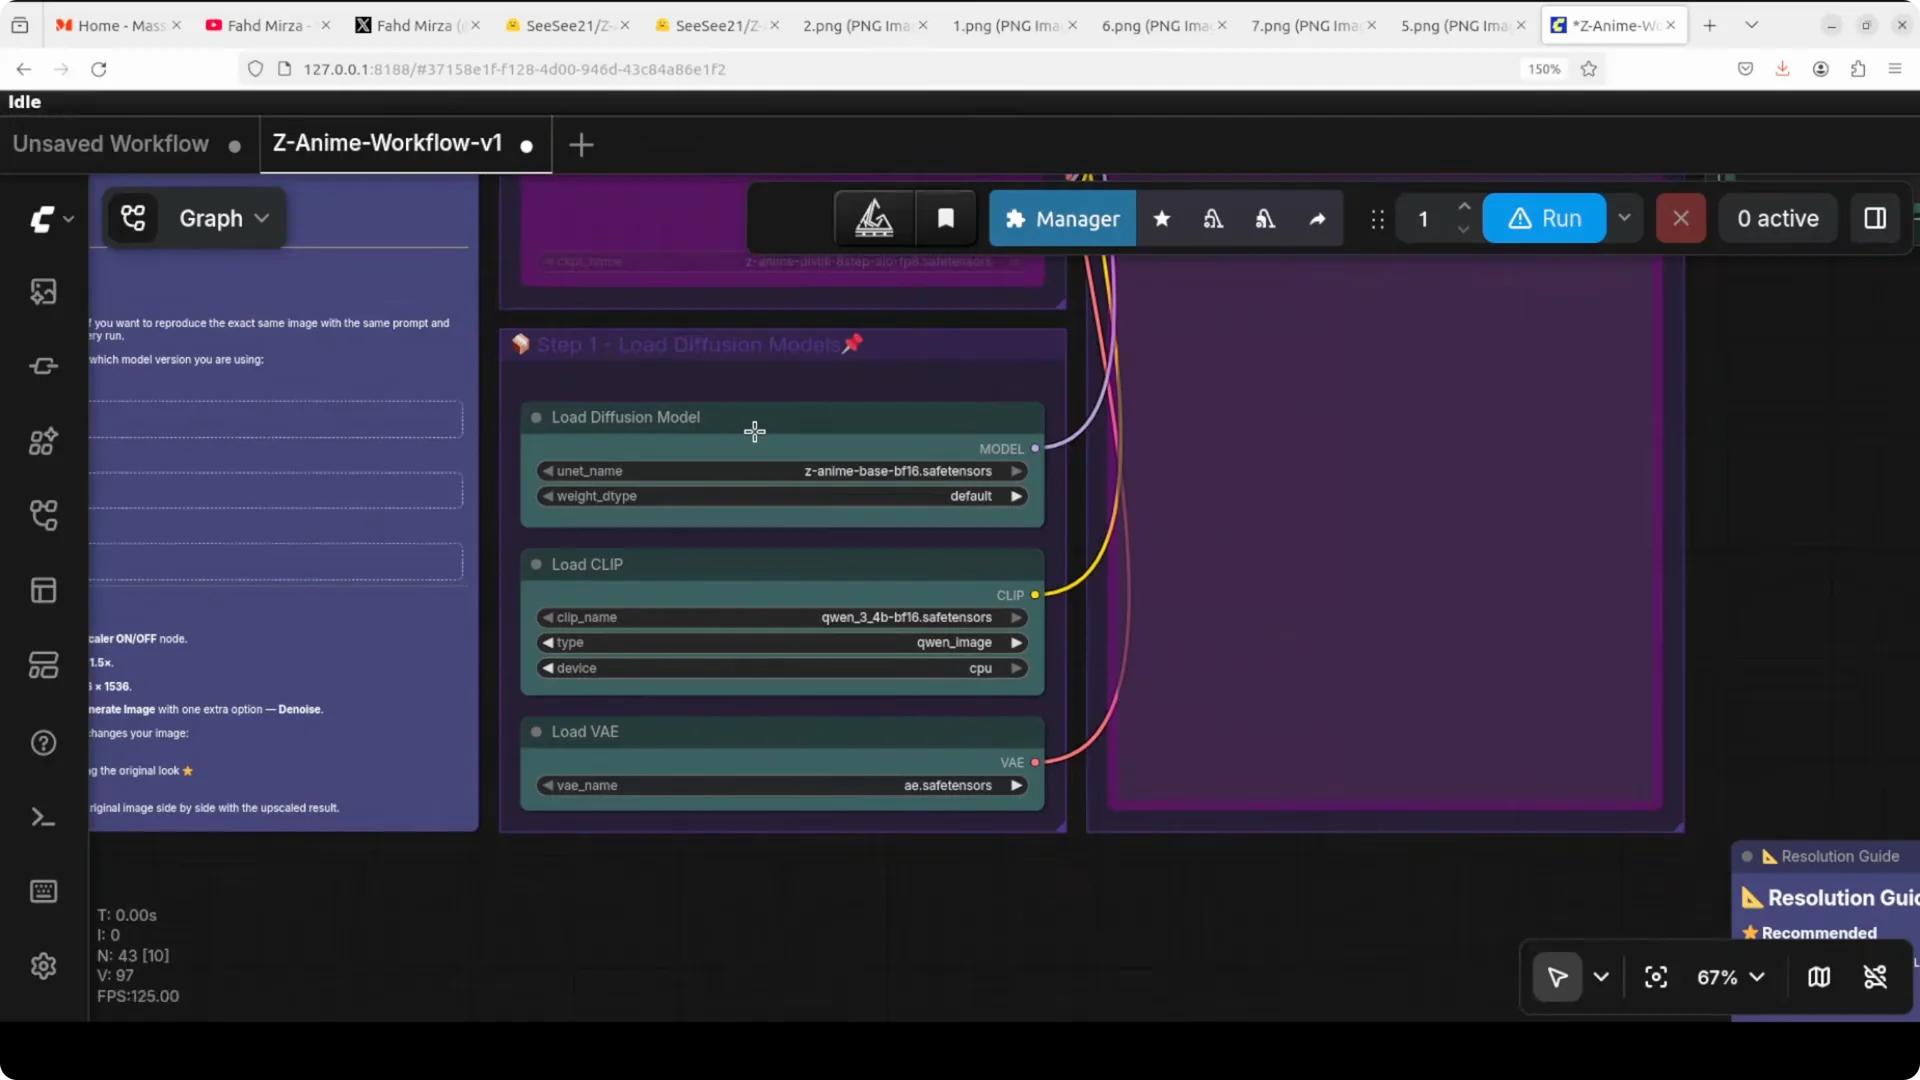The width and height of the screenshot is (1920, 1080).
Task: Toggle the right side panel icon
Action: [1875, 218]
